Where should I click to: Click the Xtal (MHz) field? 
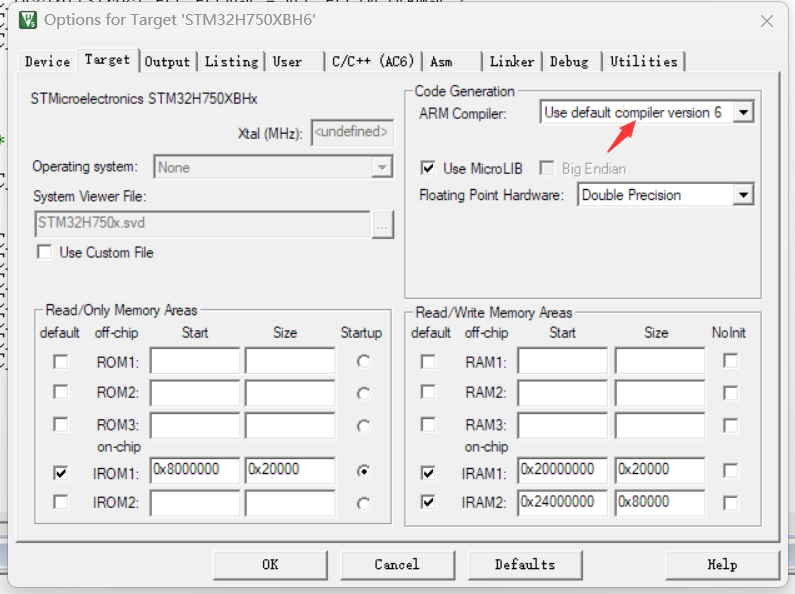pos(352,132)
